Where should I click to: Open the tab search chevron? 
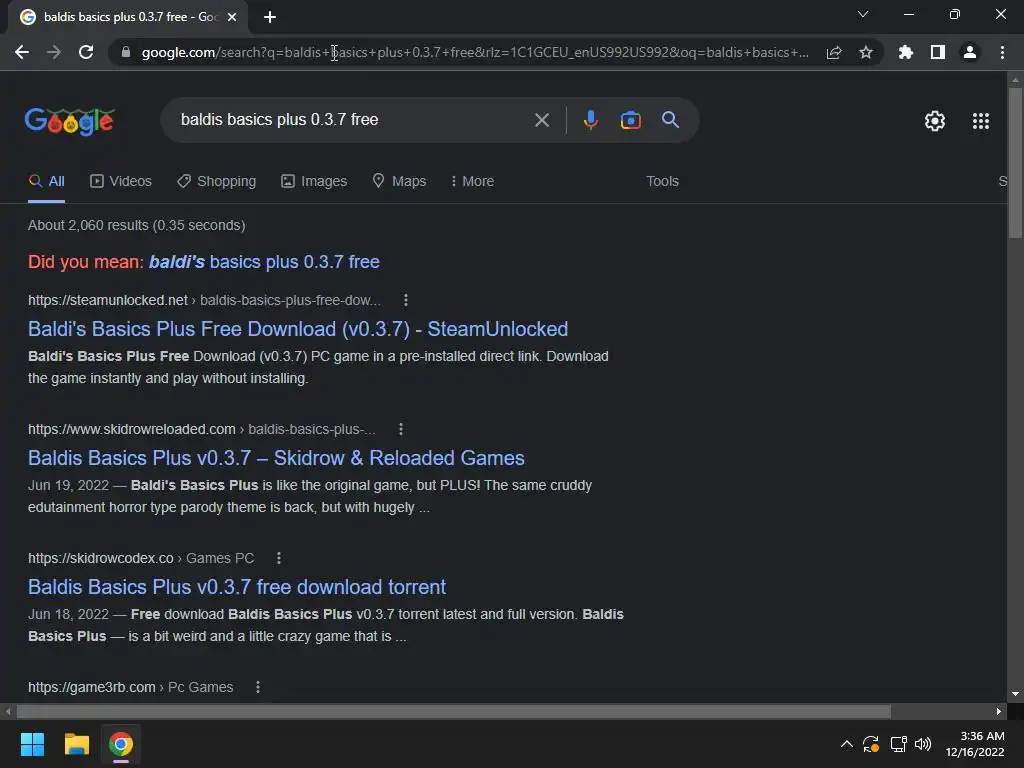pos(863,14)
